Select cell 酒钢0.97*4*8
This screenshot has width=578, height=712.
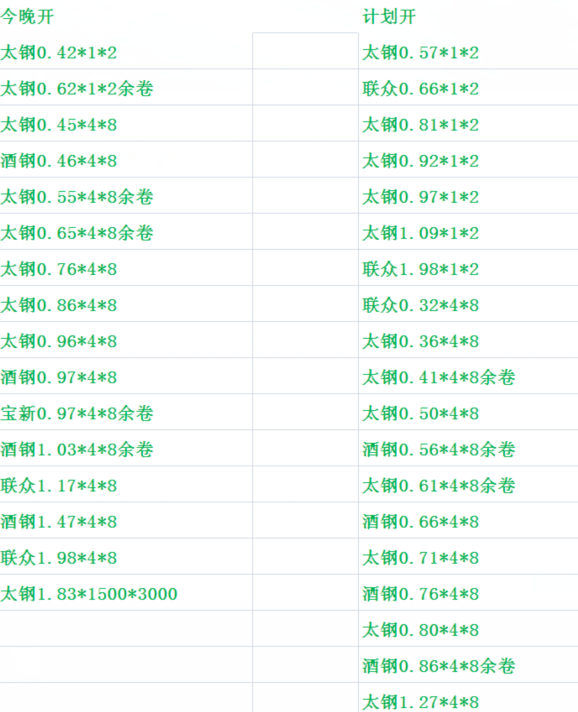pyautogui.click(x=126, y=376)
